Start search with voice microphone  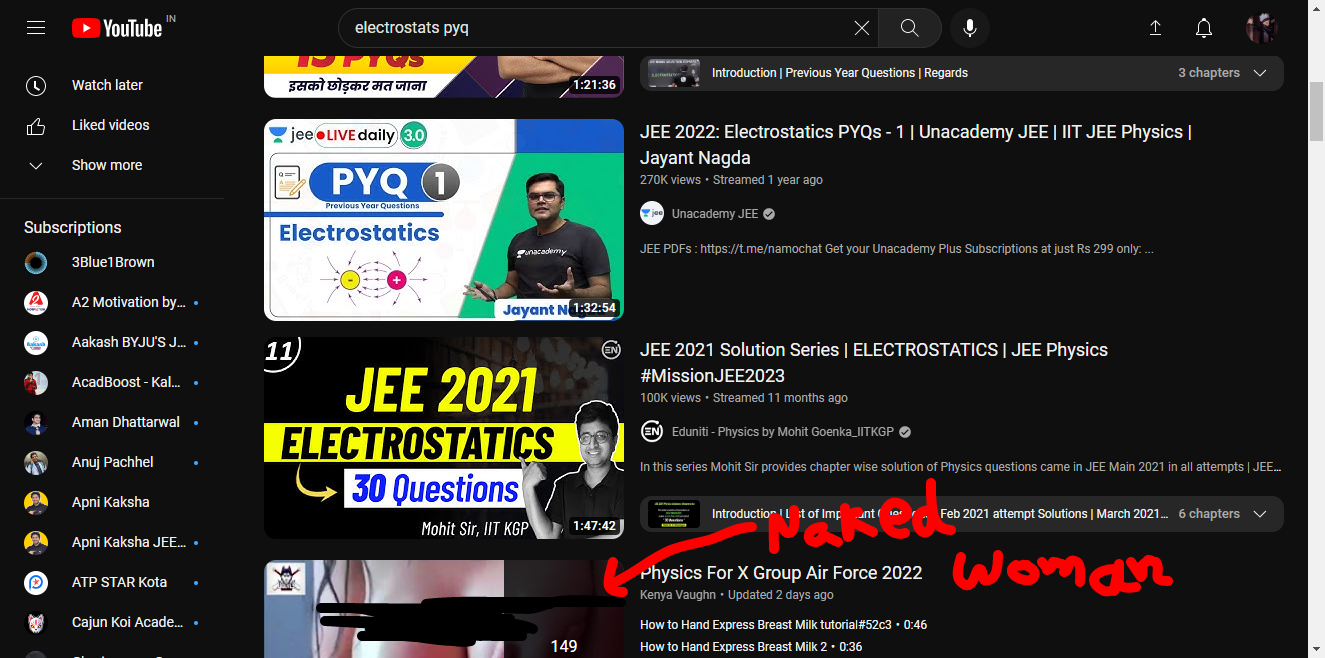point(969,28)
